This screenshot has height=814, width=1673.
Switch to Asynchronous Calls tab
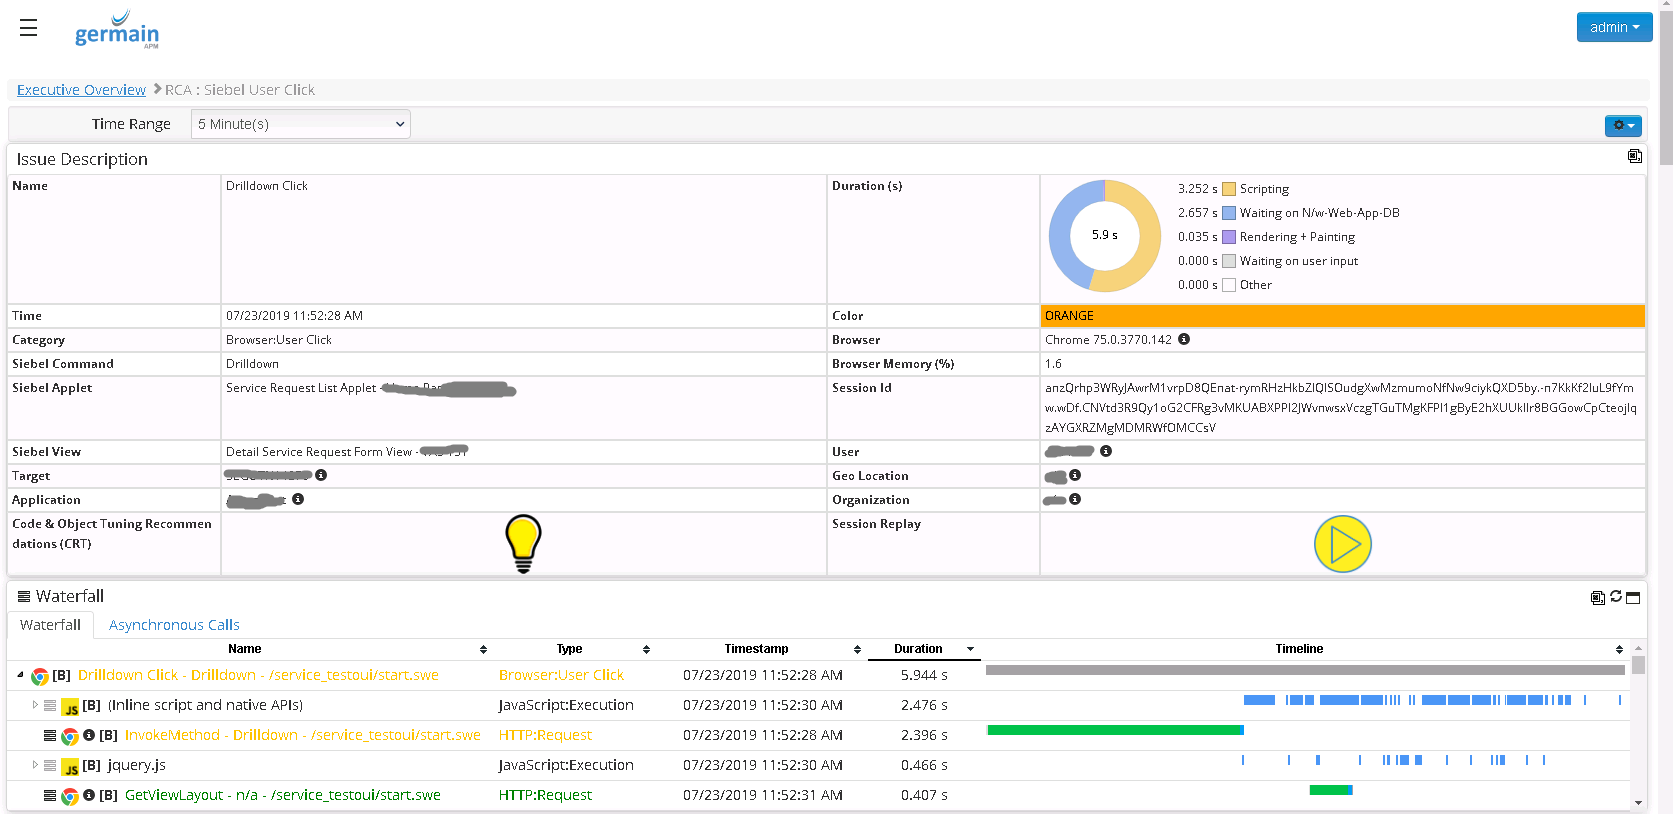coord(174,625)
